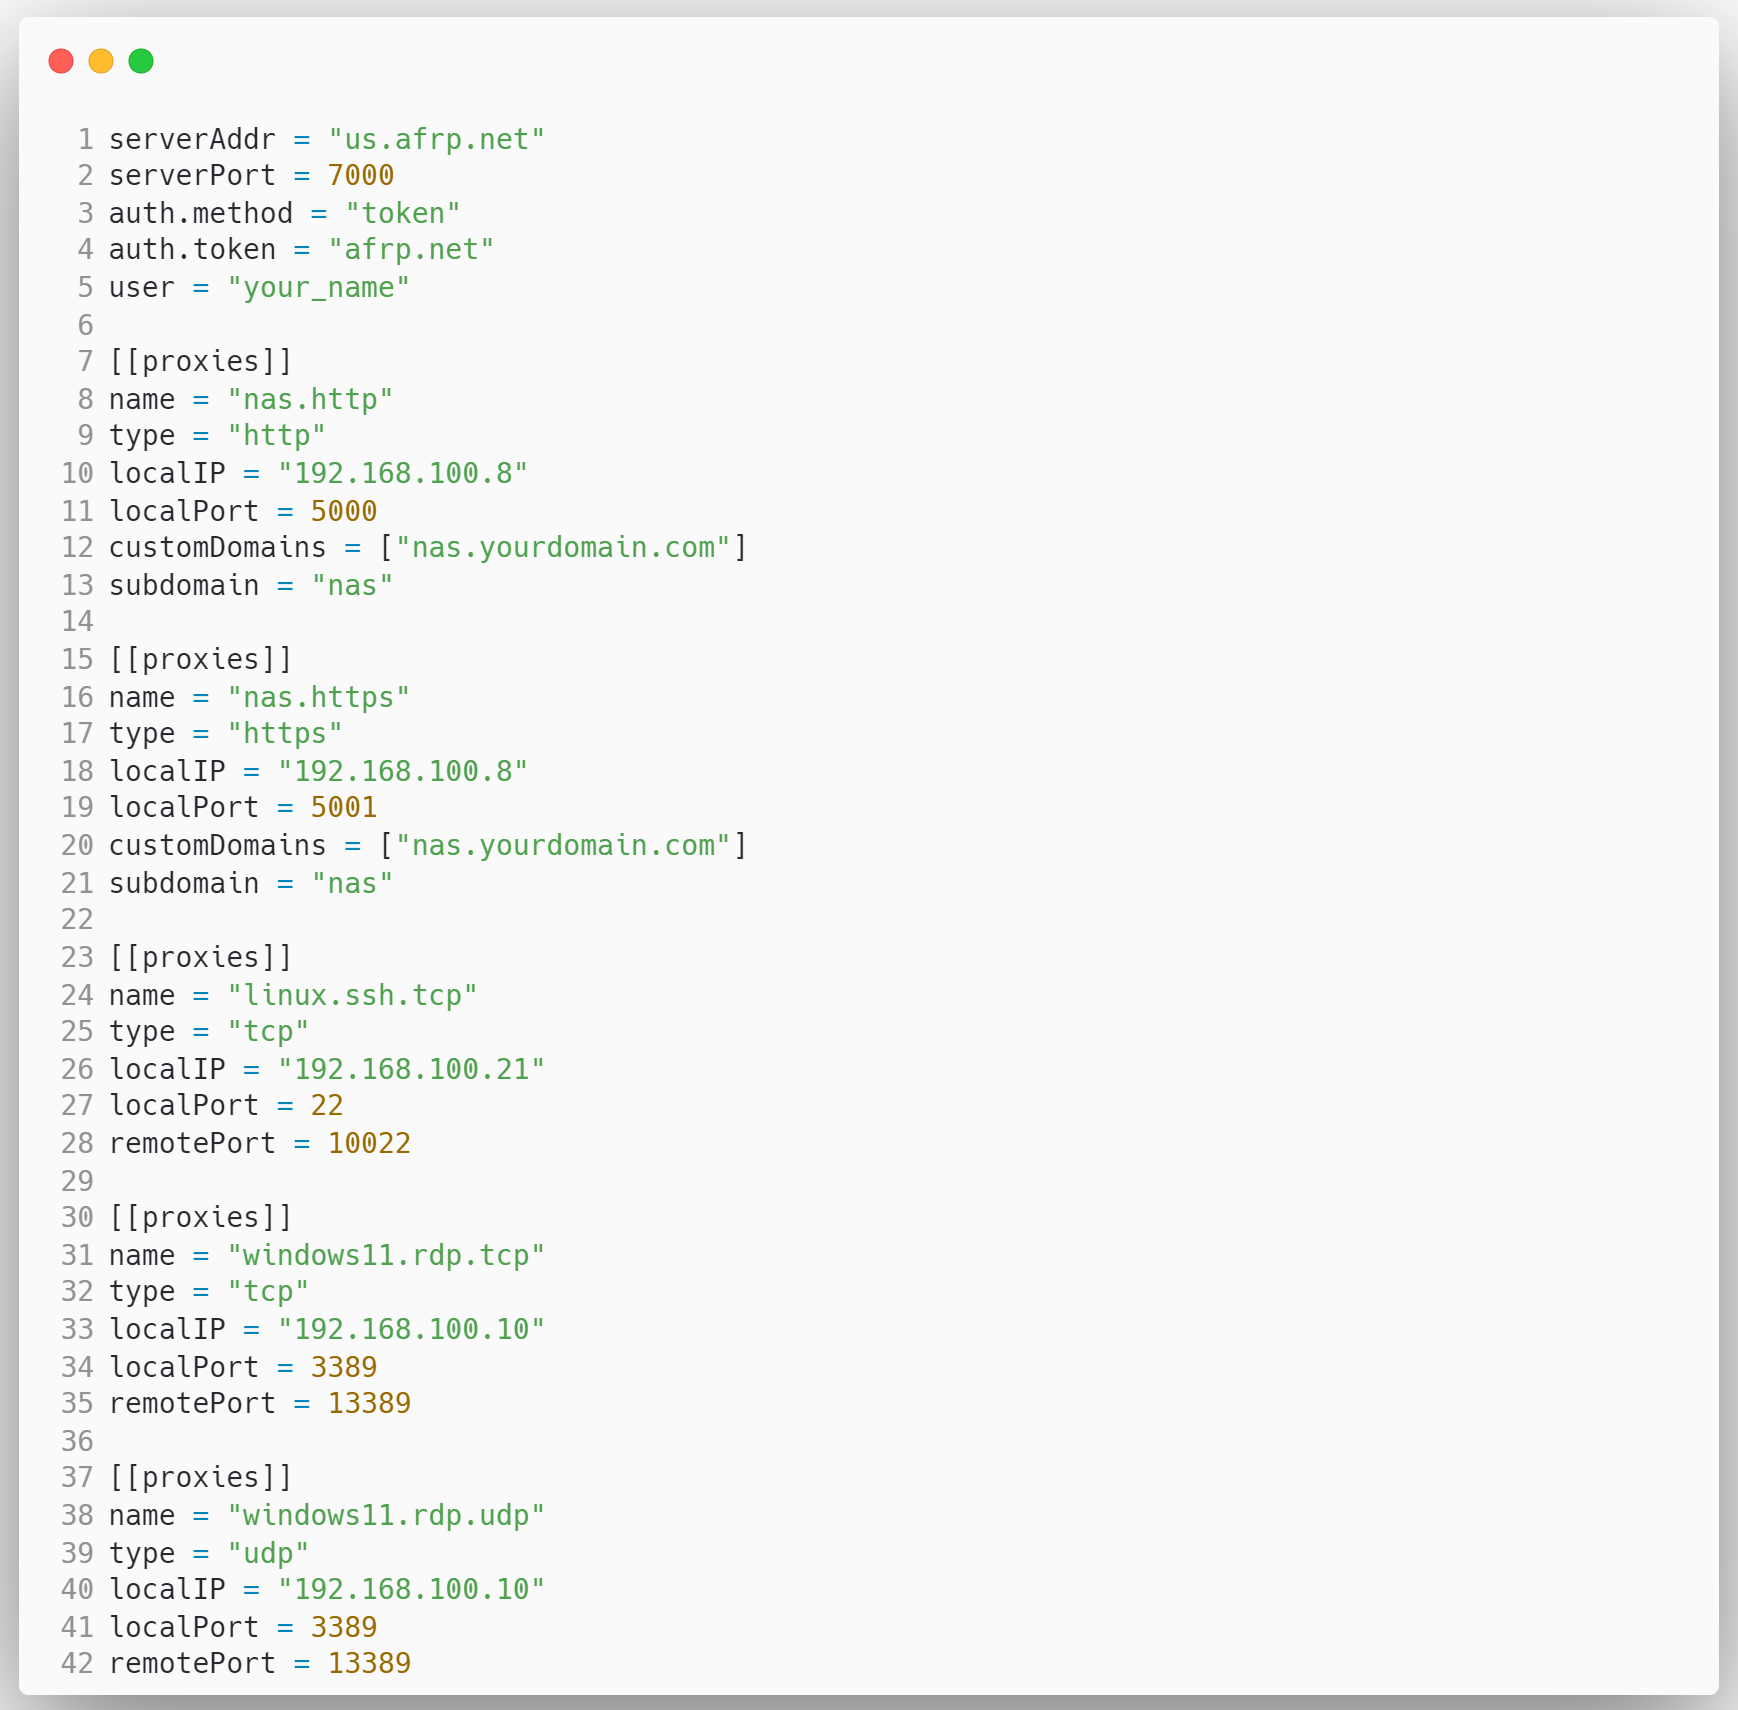The height and width of the screenshot is (1710, 1738).
Task: Click line number 36 in the gutter
Action: [77, 1441]
